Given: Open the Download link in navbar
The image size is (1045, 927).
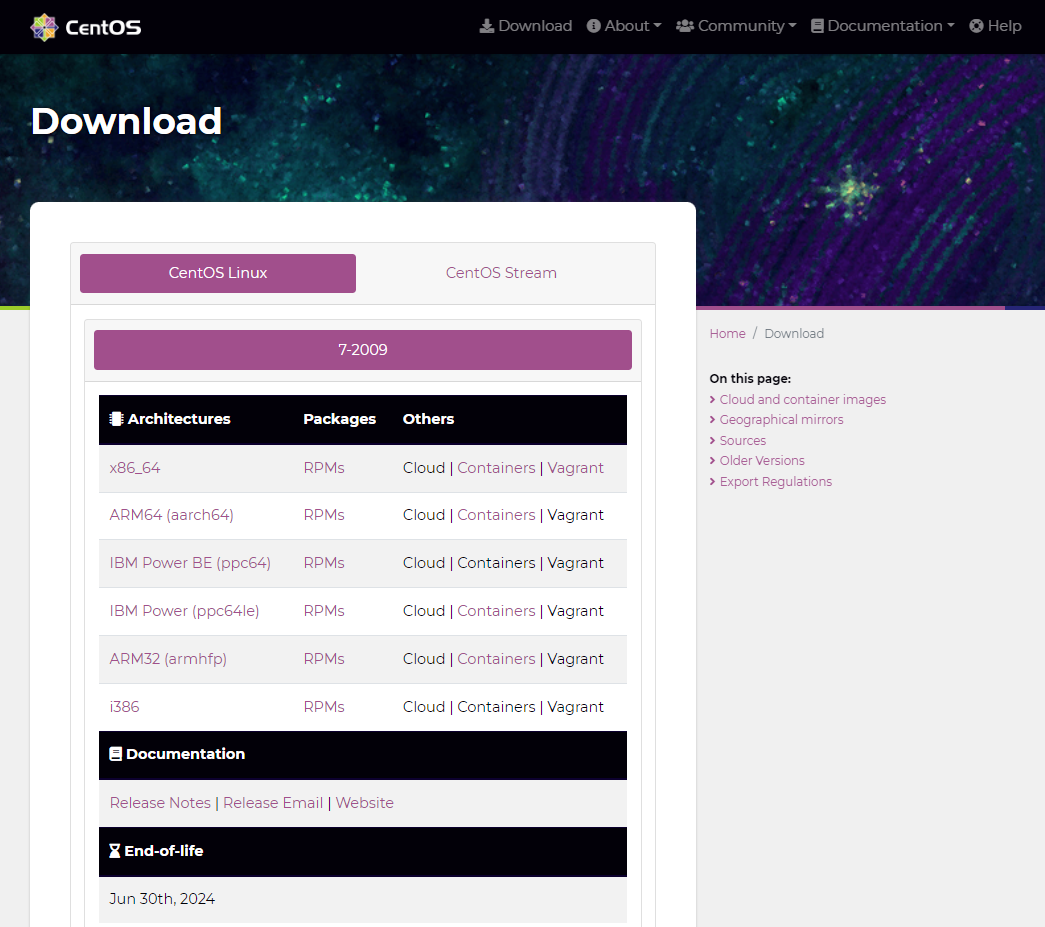Looking at the screenshot, I should (x=526, y=26).
